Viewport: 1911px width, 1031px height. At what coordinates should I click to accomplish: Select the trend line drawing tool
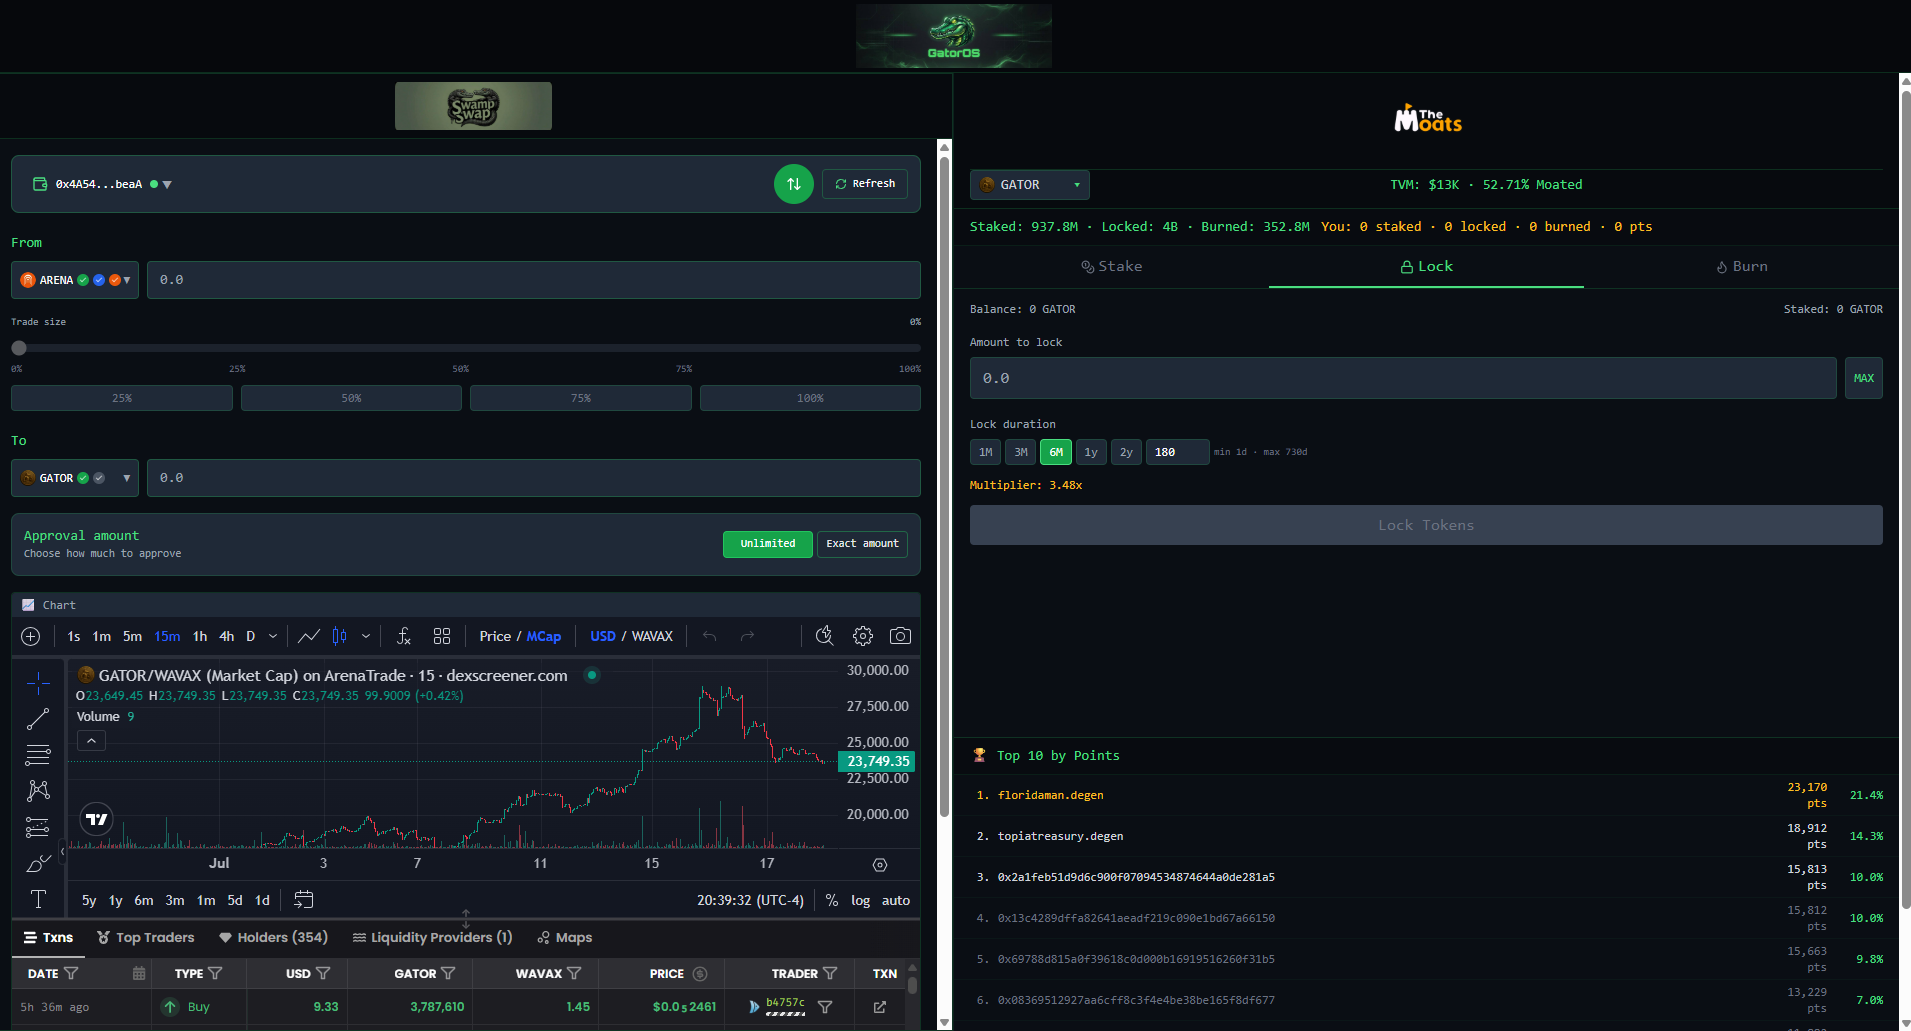pyautogui.click(x=38, y=719)
